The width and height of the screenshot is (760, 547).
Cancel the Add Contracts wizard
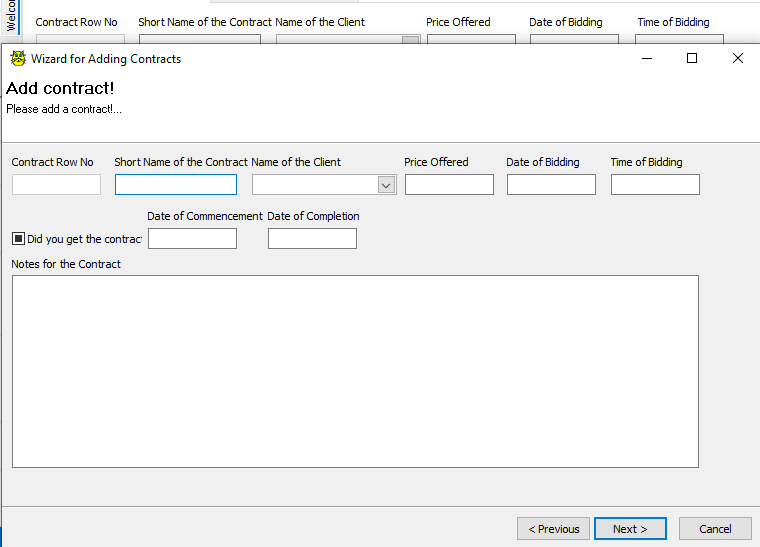(715, 529)
